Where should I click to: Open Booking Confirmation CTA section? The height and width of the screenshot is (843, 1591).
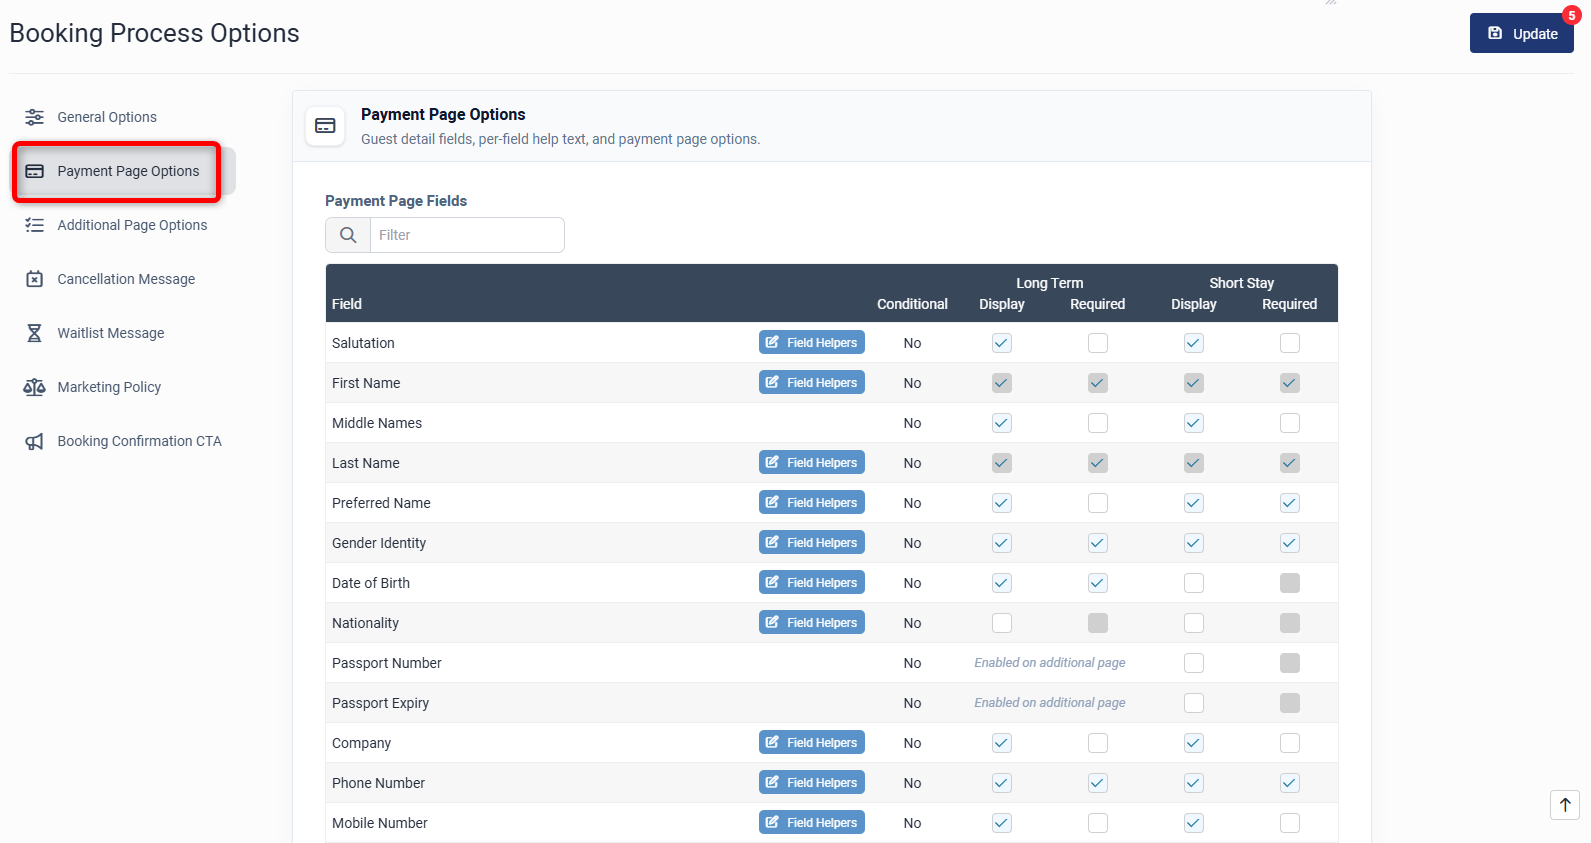(139, 441)
